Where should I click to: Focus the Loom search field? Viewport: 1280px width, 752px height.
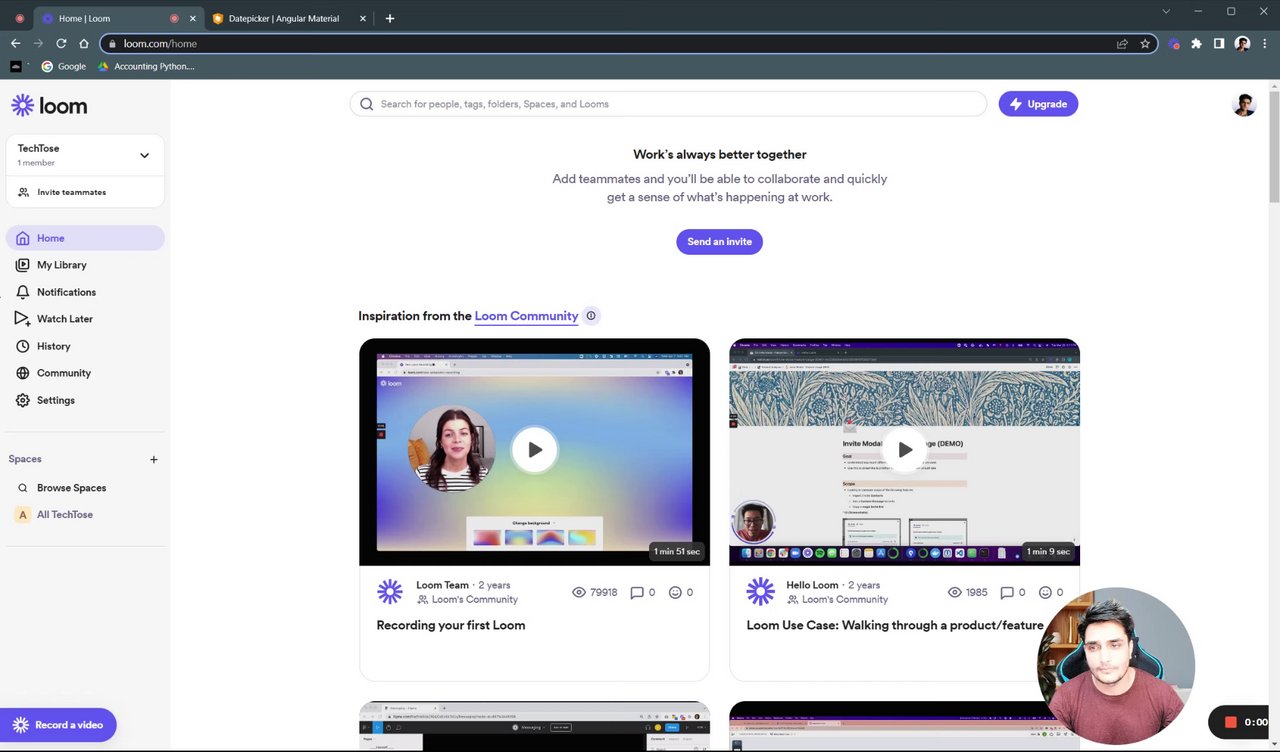668,104
